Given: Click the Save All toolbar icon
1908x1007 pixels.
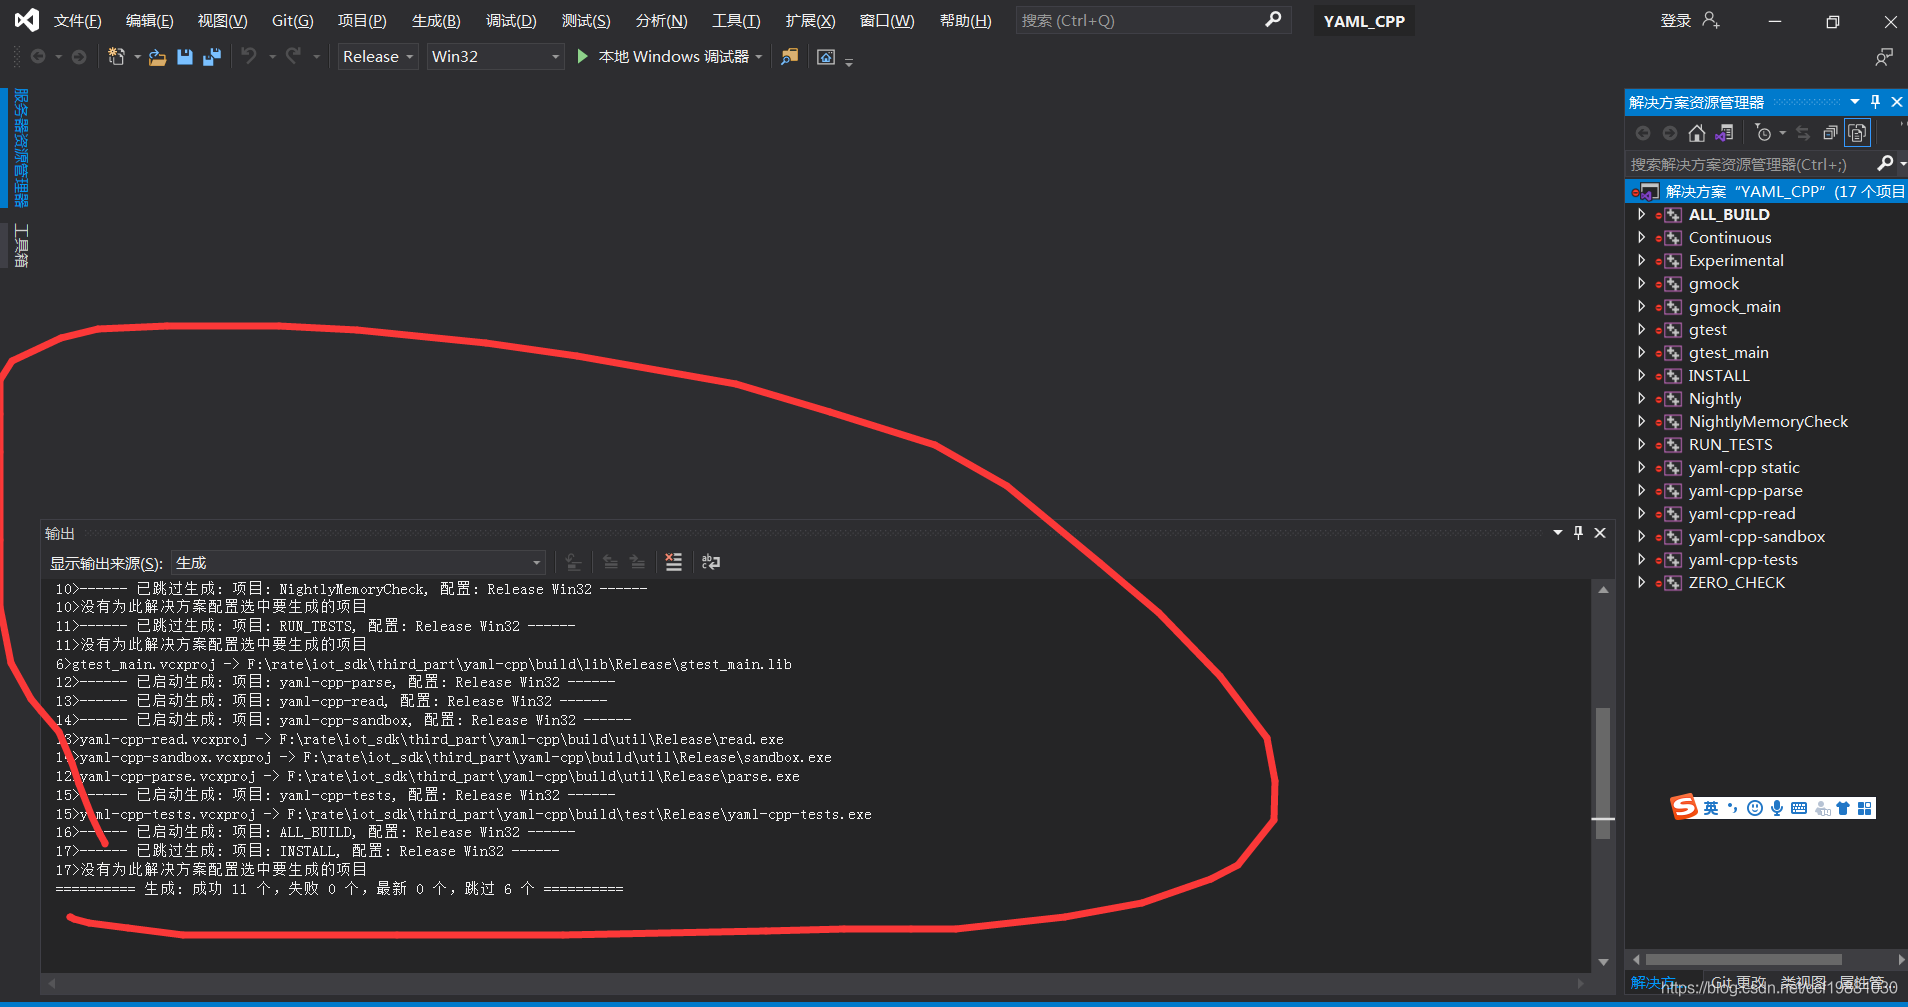Looking at the screenshot, I should click(212, 57).
